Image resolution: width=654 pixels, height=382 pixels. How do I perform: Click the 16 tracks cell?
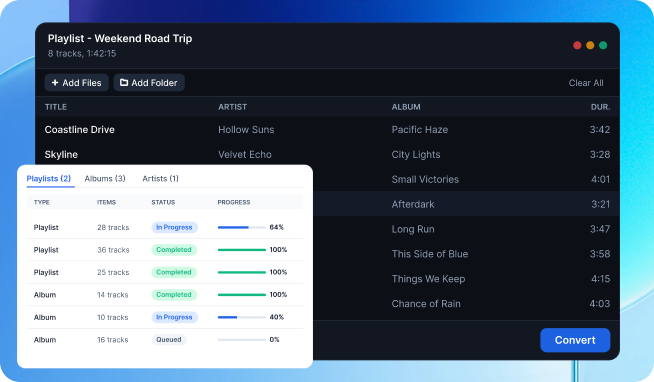click(x=113, y=340)
